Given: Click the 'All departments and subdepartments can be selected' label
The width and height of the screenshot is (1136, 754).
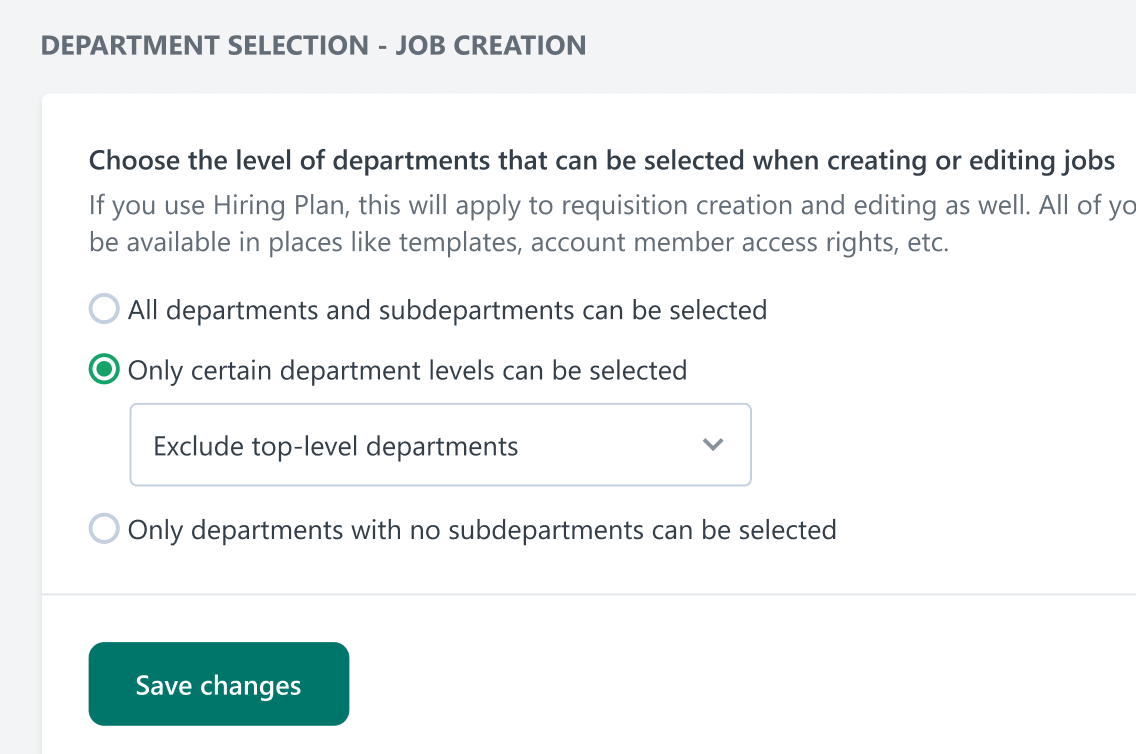Looking at the screenshot, I should pyautogui.click(x=448, y=310).
